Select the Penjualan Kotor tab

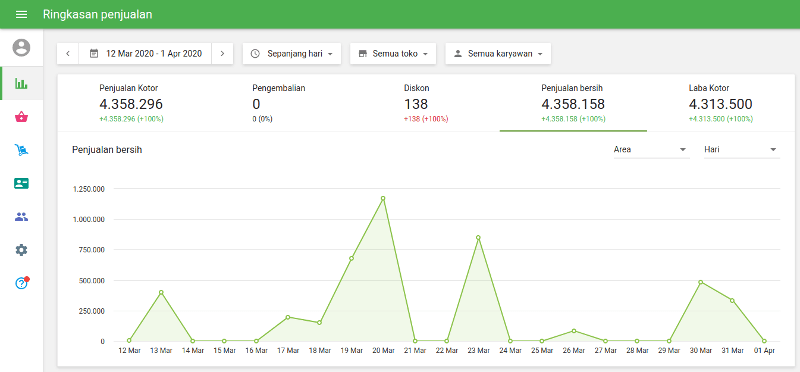click(132, 104)
